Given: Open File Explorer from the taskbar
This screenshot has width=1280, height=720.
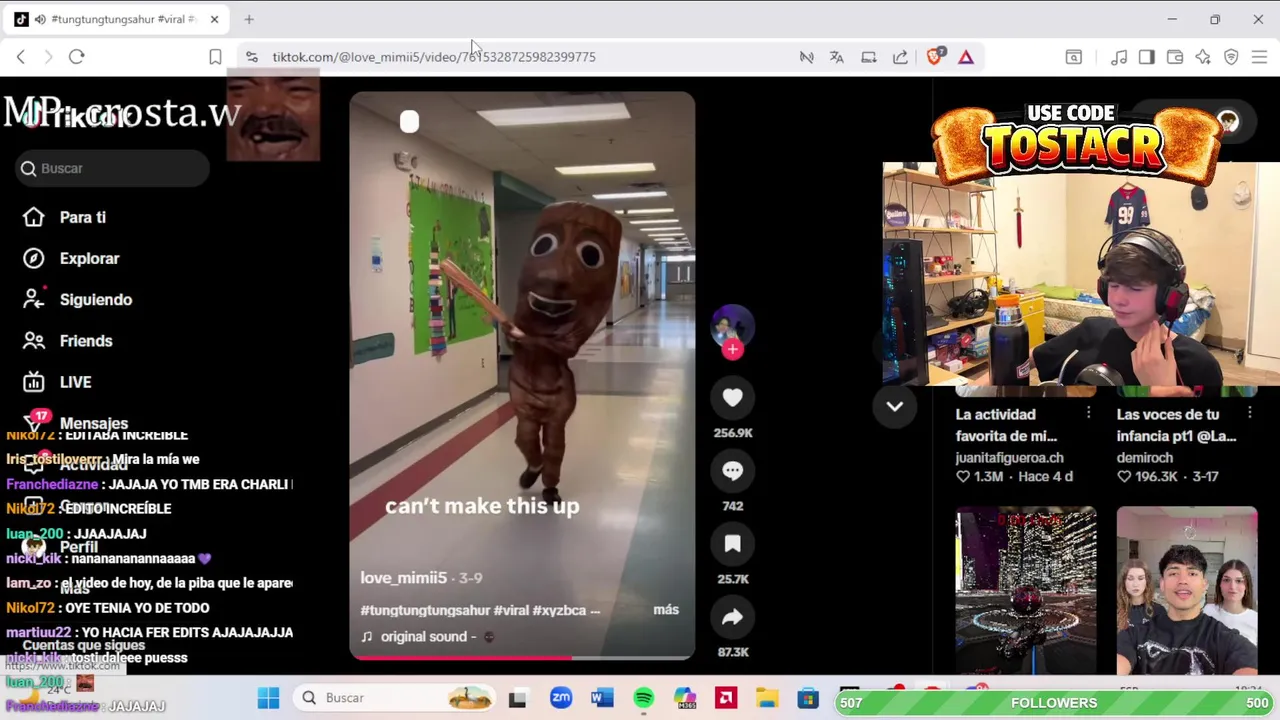Looking at the screenshot, I should (x=767, y=698).
